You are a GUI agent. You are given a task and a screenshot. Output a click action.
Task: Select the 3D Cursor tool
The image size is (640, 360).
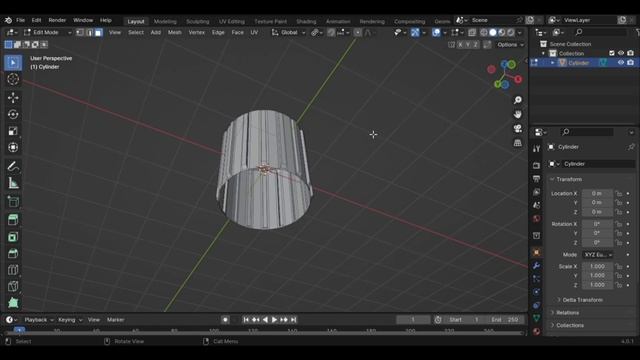[13, 79]
